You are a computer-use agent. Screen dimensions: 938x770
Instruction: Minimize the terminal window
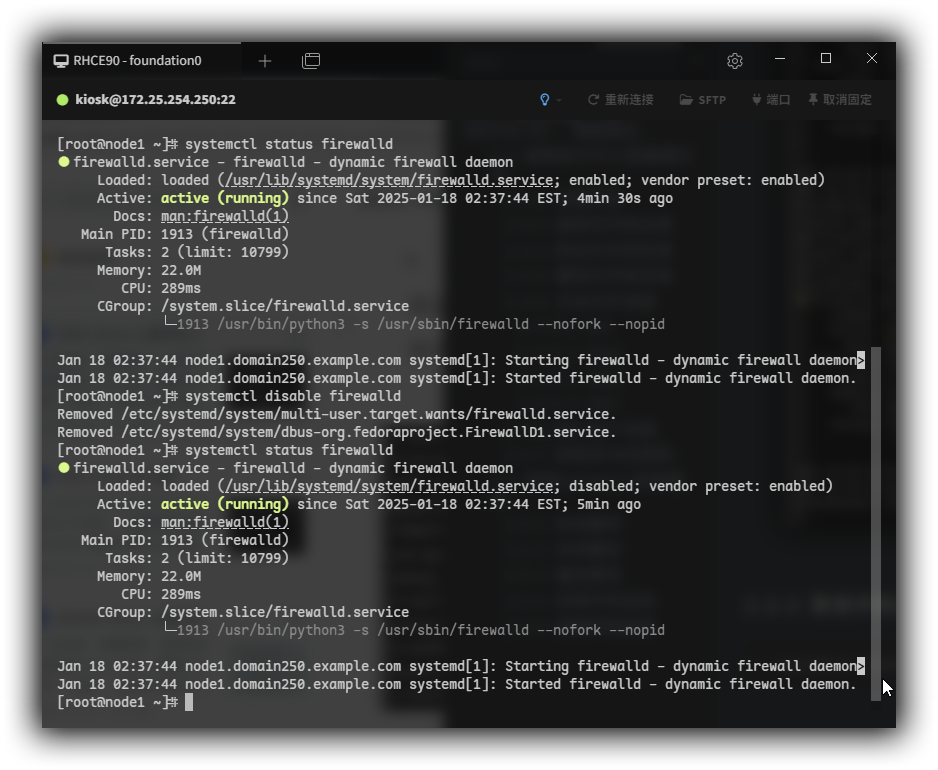click(780, 59)
